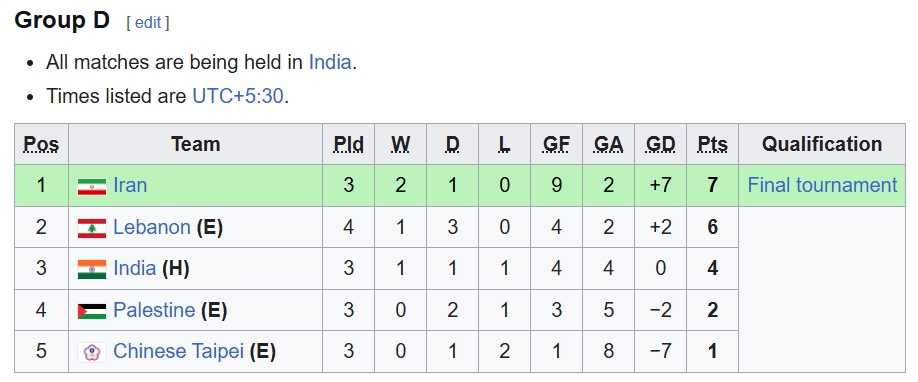Open the India team link in table
Viewport: 918px width, 382px height.
click(135, 268)
